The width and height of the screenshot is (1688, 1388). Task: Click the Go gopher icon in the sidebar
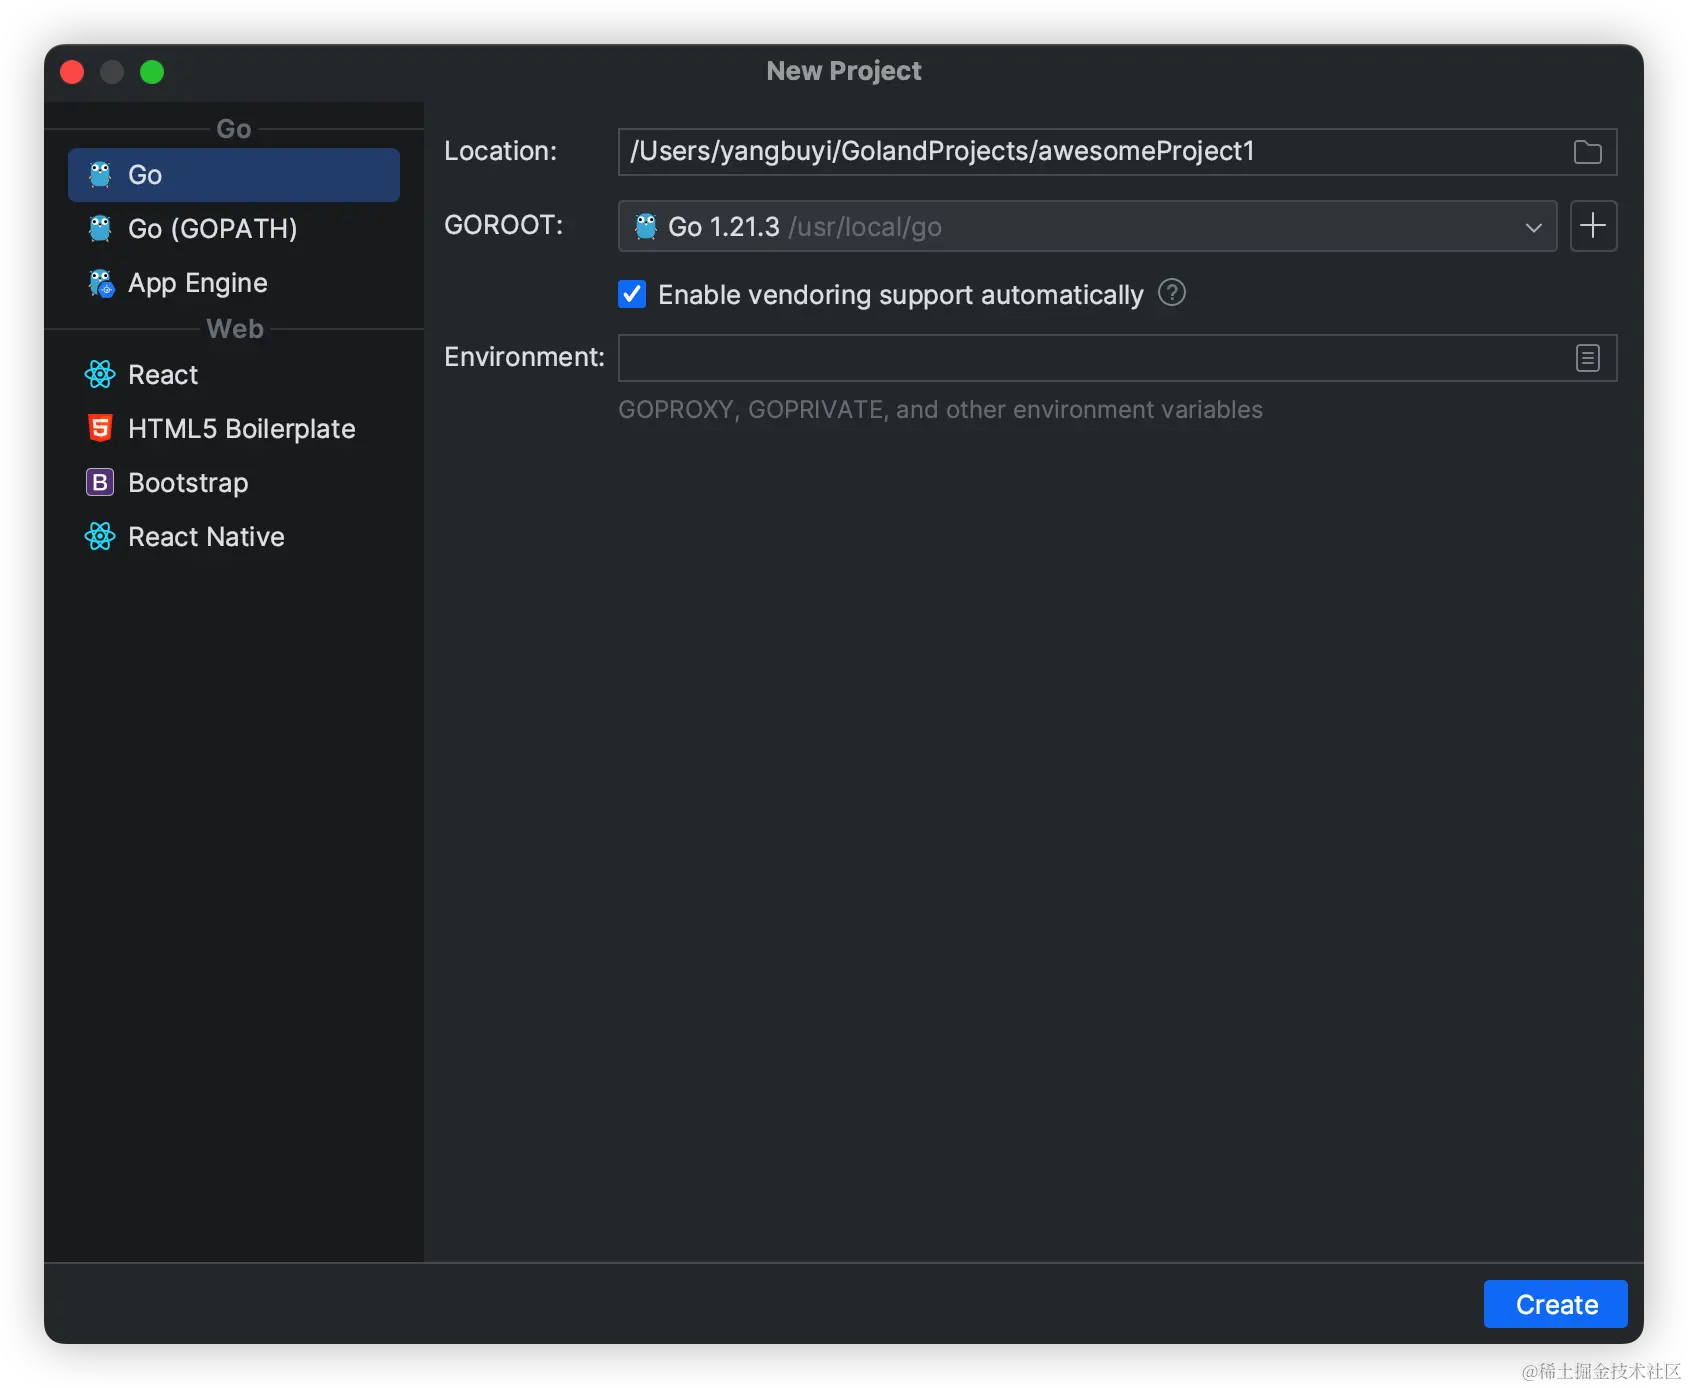100,175
